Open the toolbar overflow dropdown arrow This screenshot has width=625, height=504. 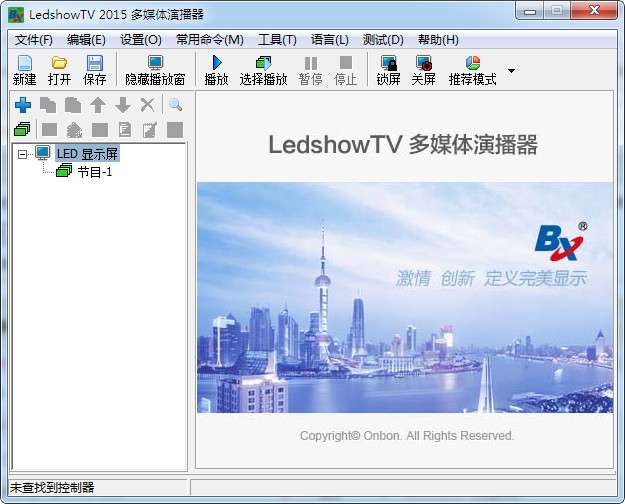point(512,71)
